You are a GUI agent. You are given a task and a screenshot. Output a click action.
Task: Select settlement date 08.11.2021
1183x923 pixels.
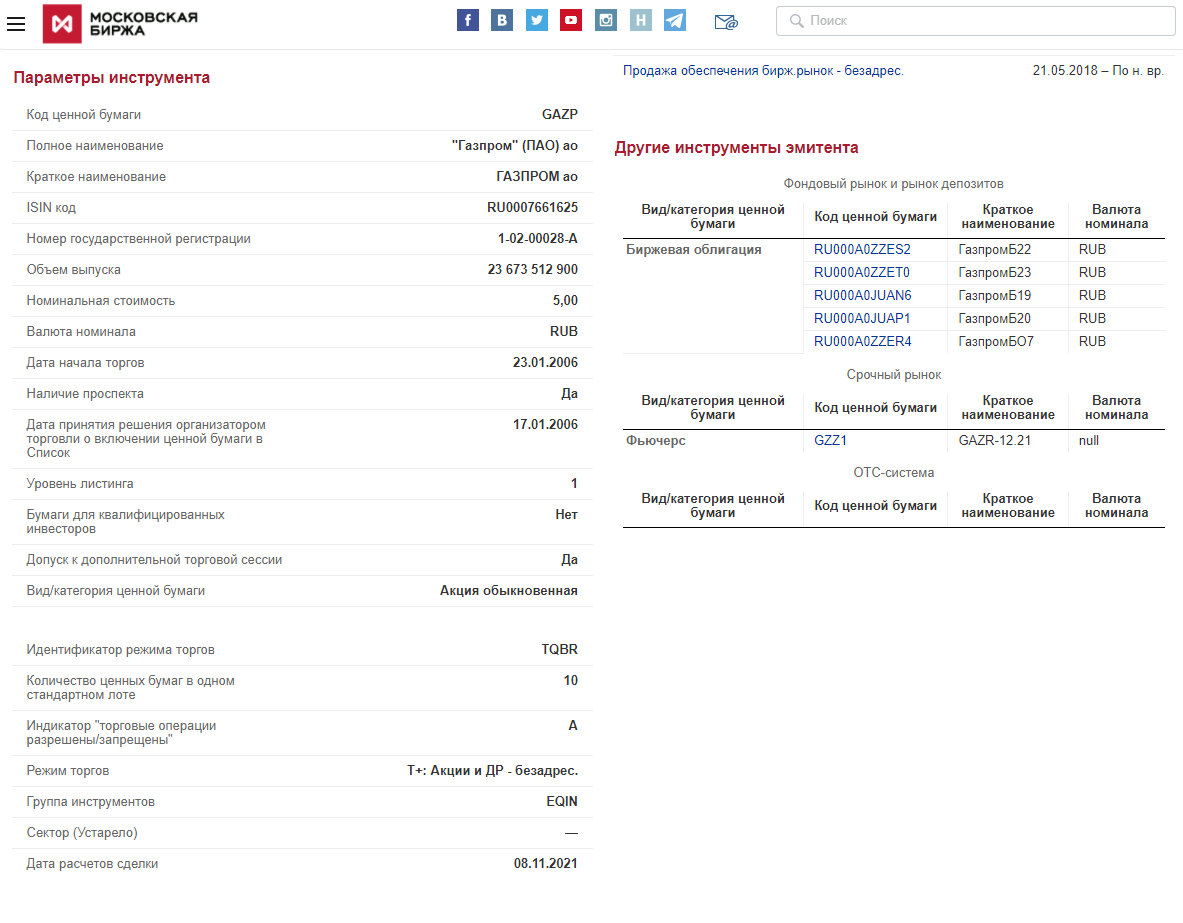[x=545, y=863]
